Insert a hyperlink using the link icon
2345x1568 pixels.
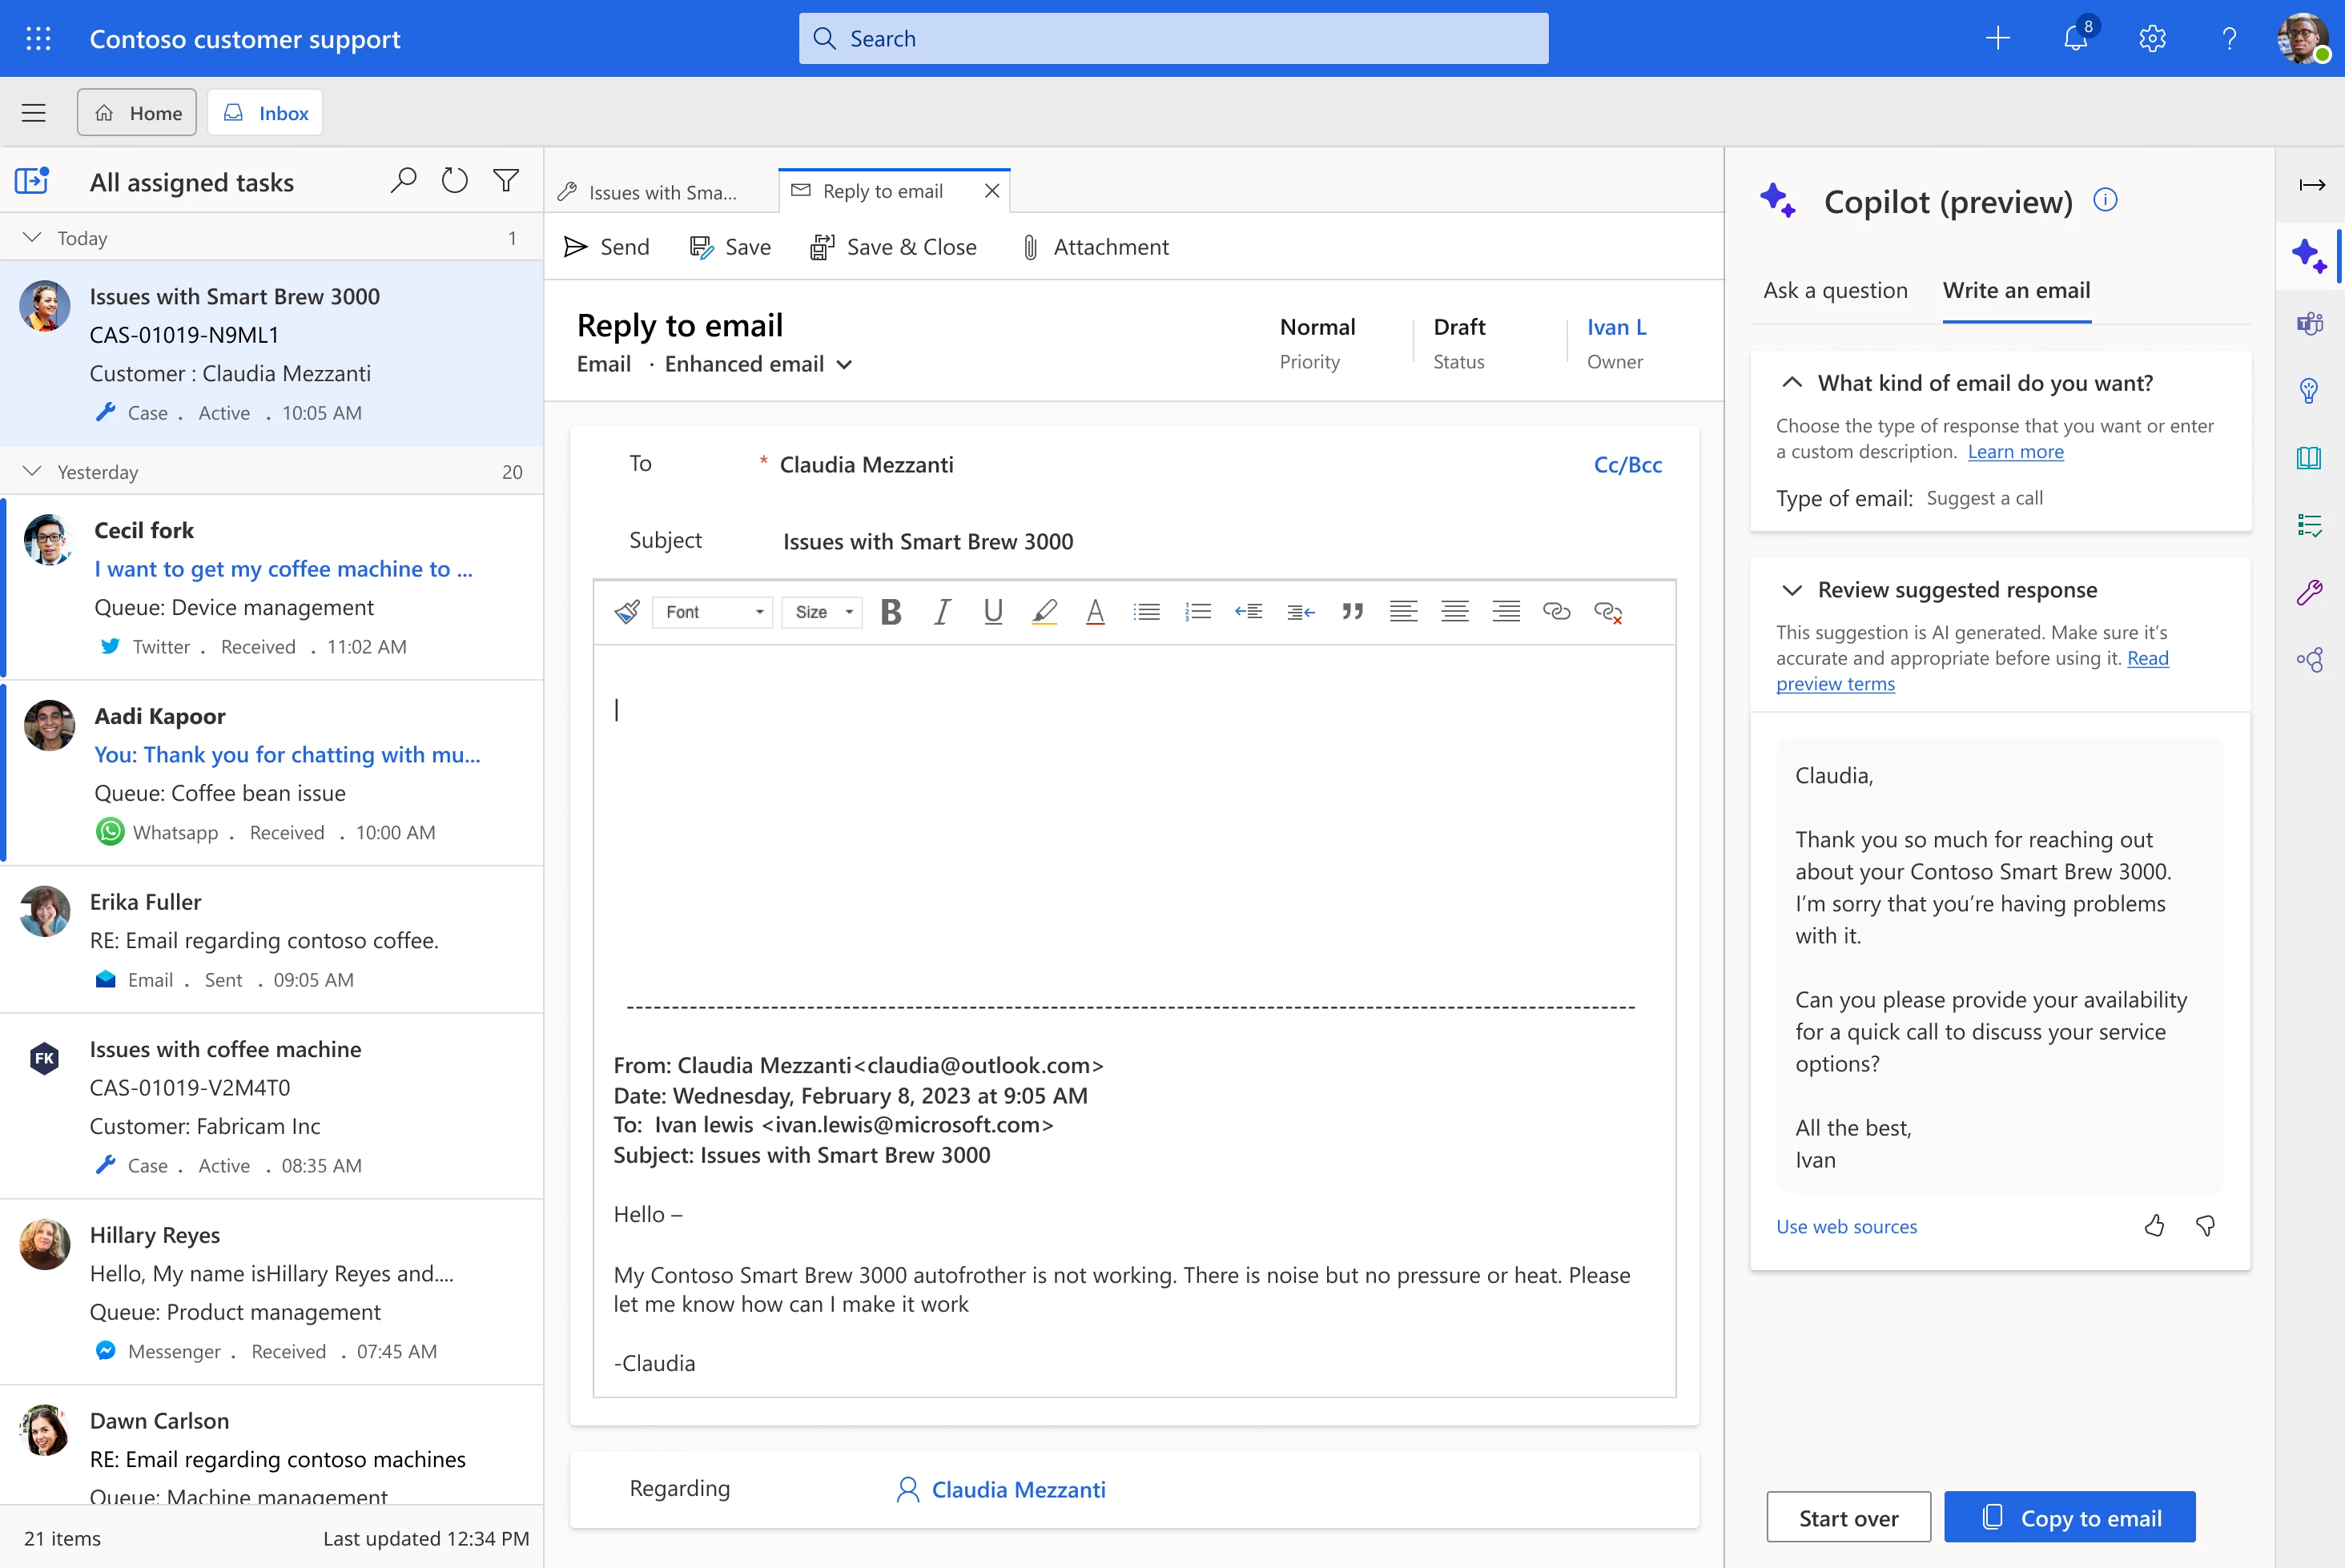[1557, 611]
